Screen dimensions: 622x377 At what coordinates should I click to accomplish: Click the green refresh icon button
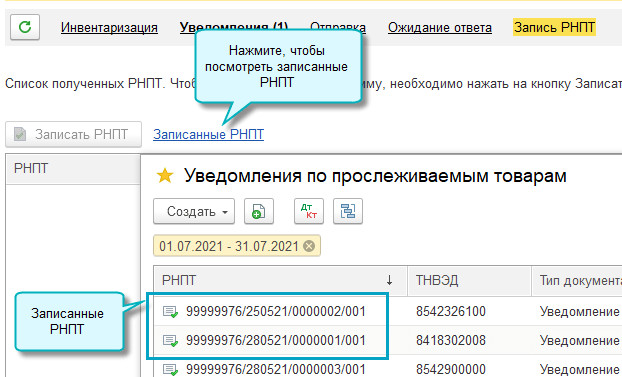tap(25, 27)
